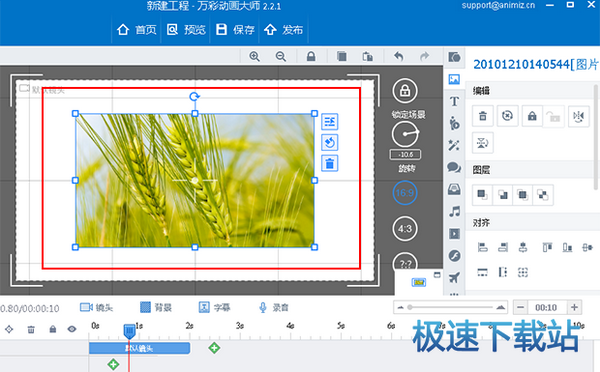Open the airplane icon tool
The image size is (600, 372).
click(454, 277)
